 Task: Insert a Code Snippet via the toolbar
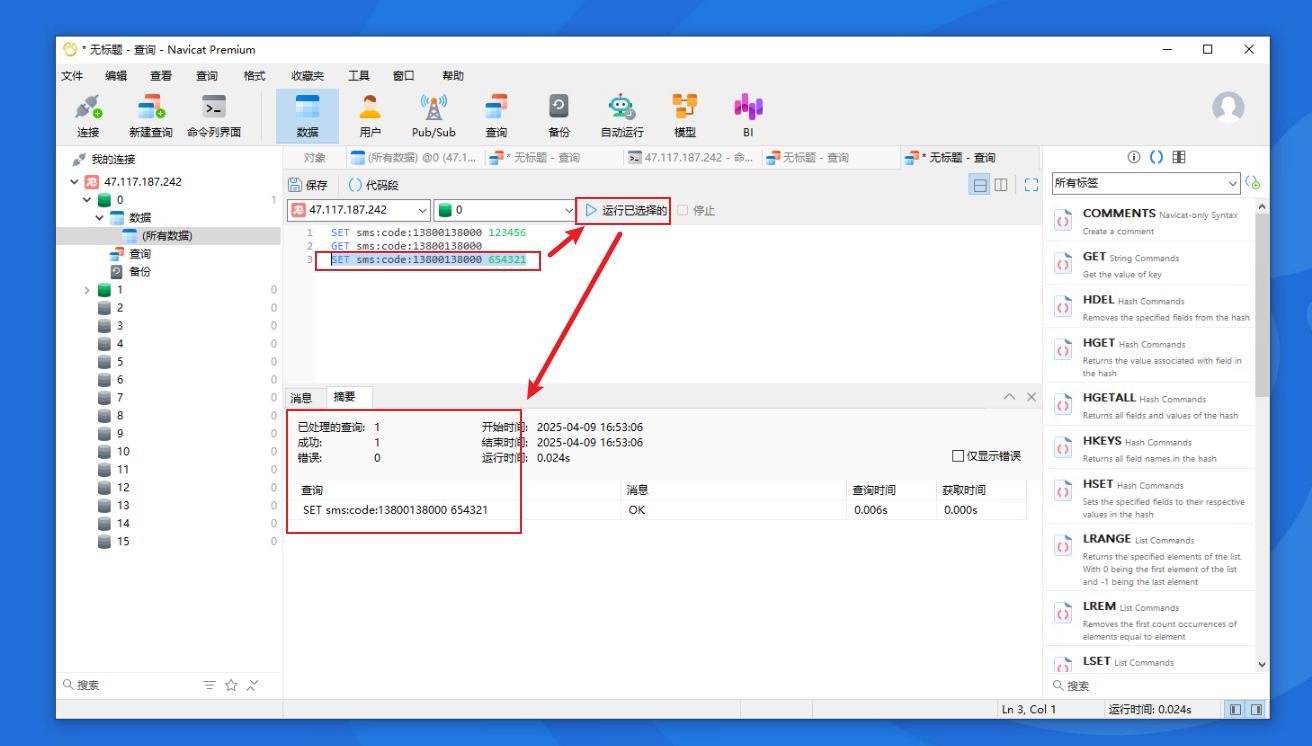click(373, 185)
